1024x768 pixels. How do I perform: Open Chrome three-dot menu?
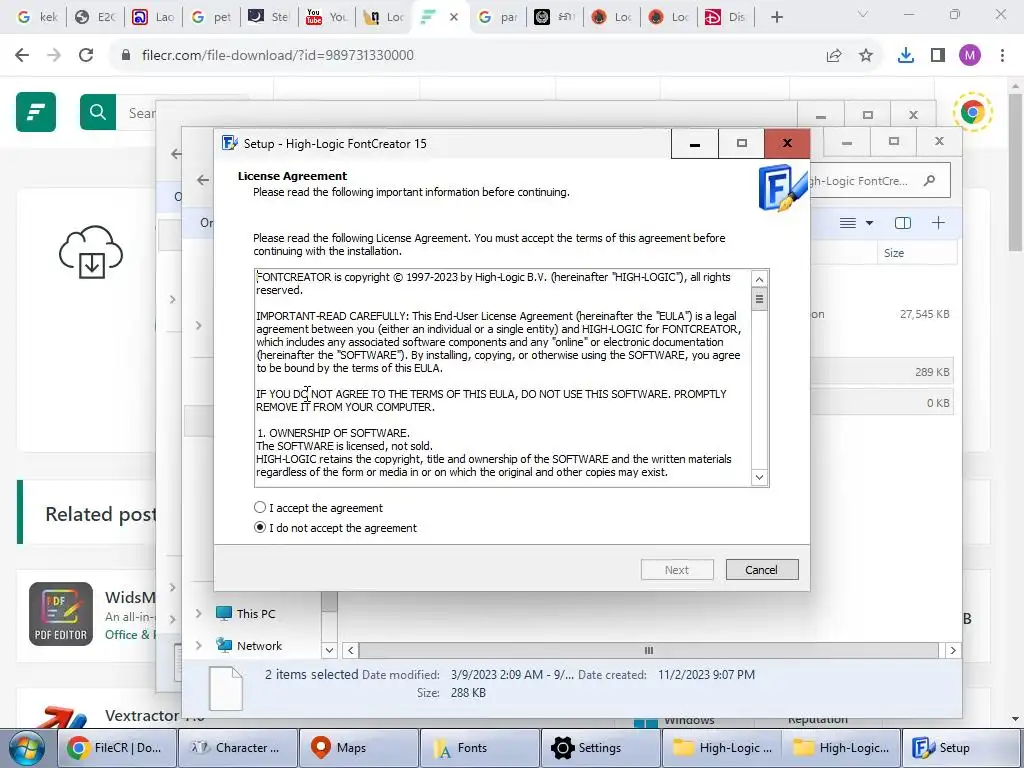click(1002, 56)
